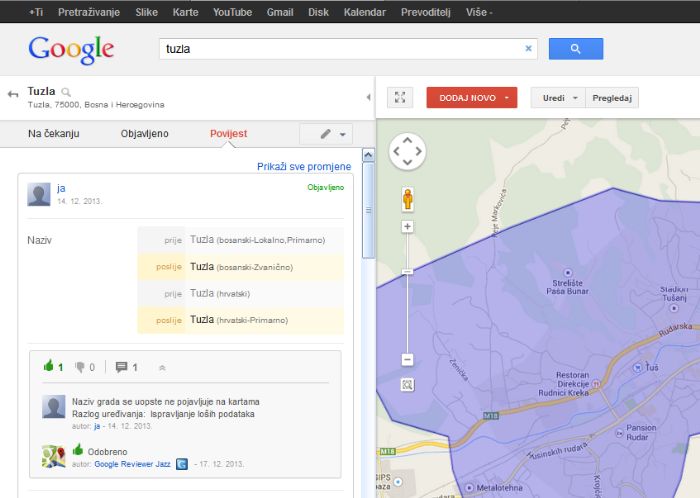Clear the search box with the X icon
Image resolution: width=700 pixels, height=498 pixels.
[528, 48]
